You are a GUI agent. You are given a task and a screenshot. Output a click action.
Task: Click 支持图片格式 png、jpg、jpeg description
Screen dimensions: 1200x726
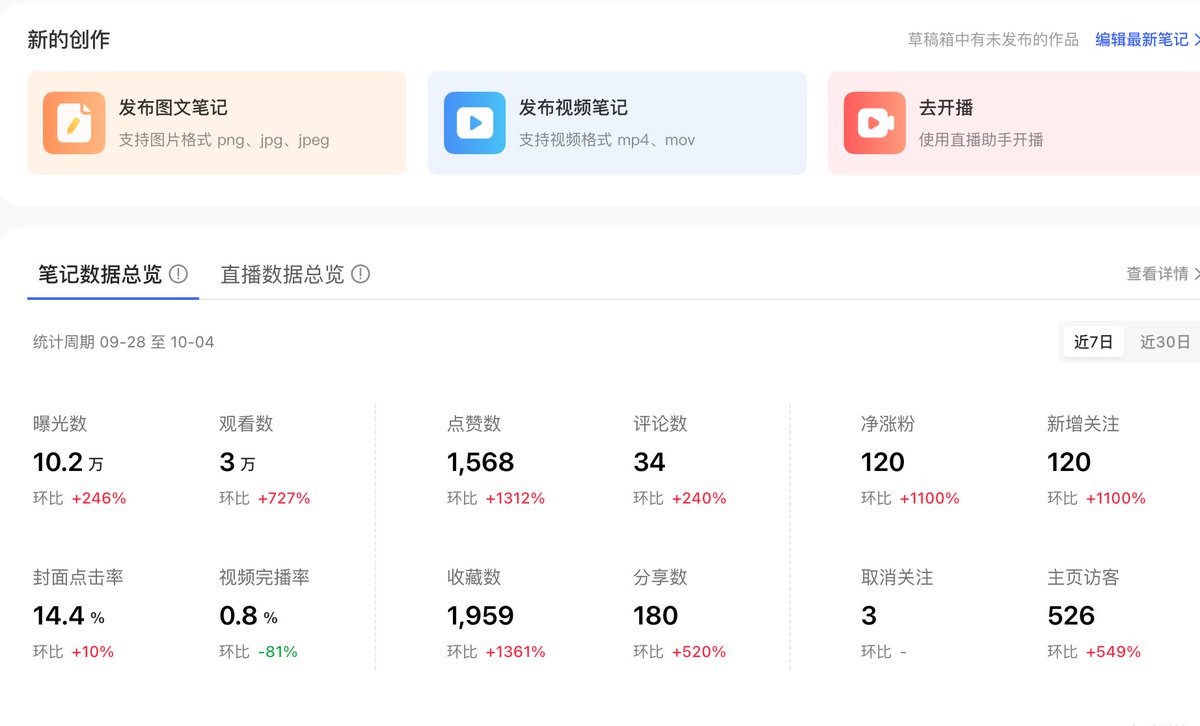tap(224, 140)
